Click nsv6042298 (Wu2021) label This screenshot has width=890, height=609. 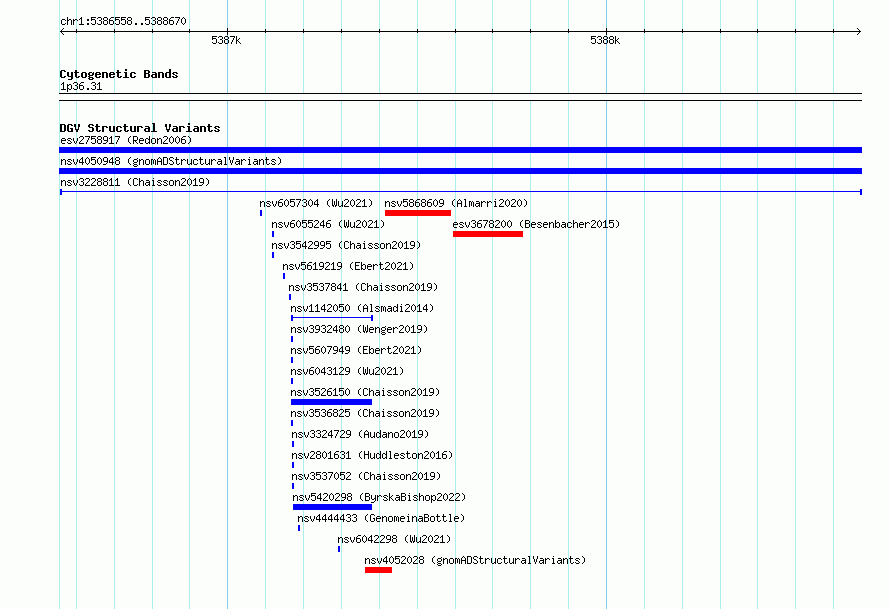click(394, 539)
